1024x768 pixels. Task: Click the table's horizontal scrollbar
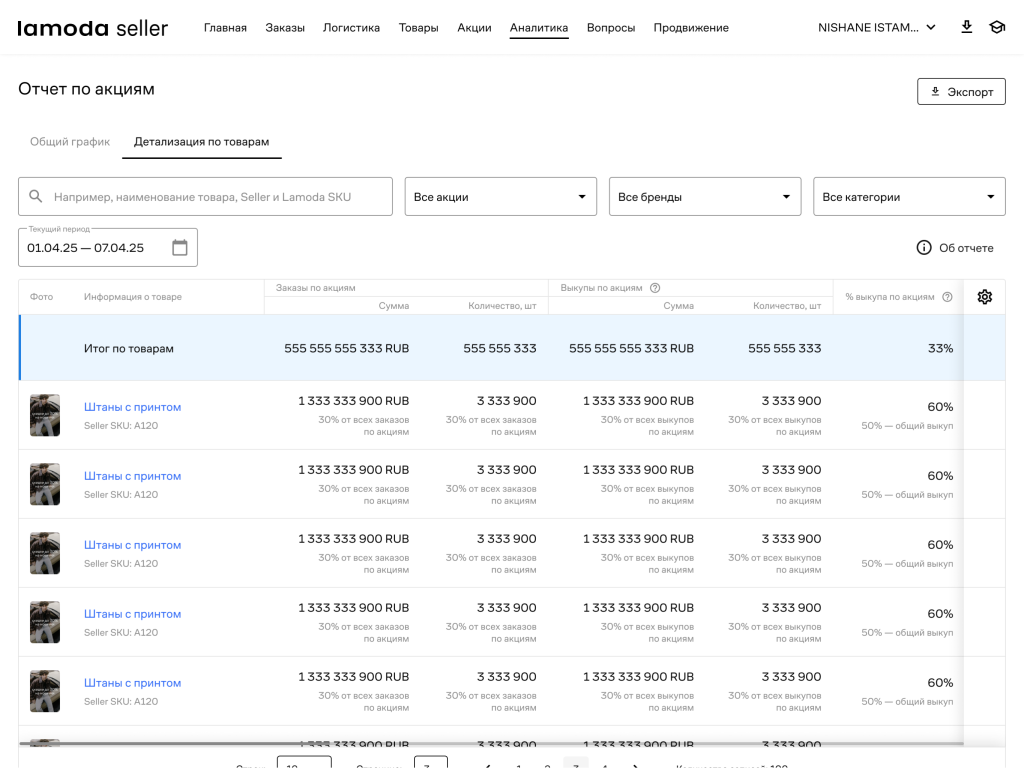click(x=490, y=744)
